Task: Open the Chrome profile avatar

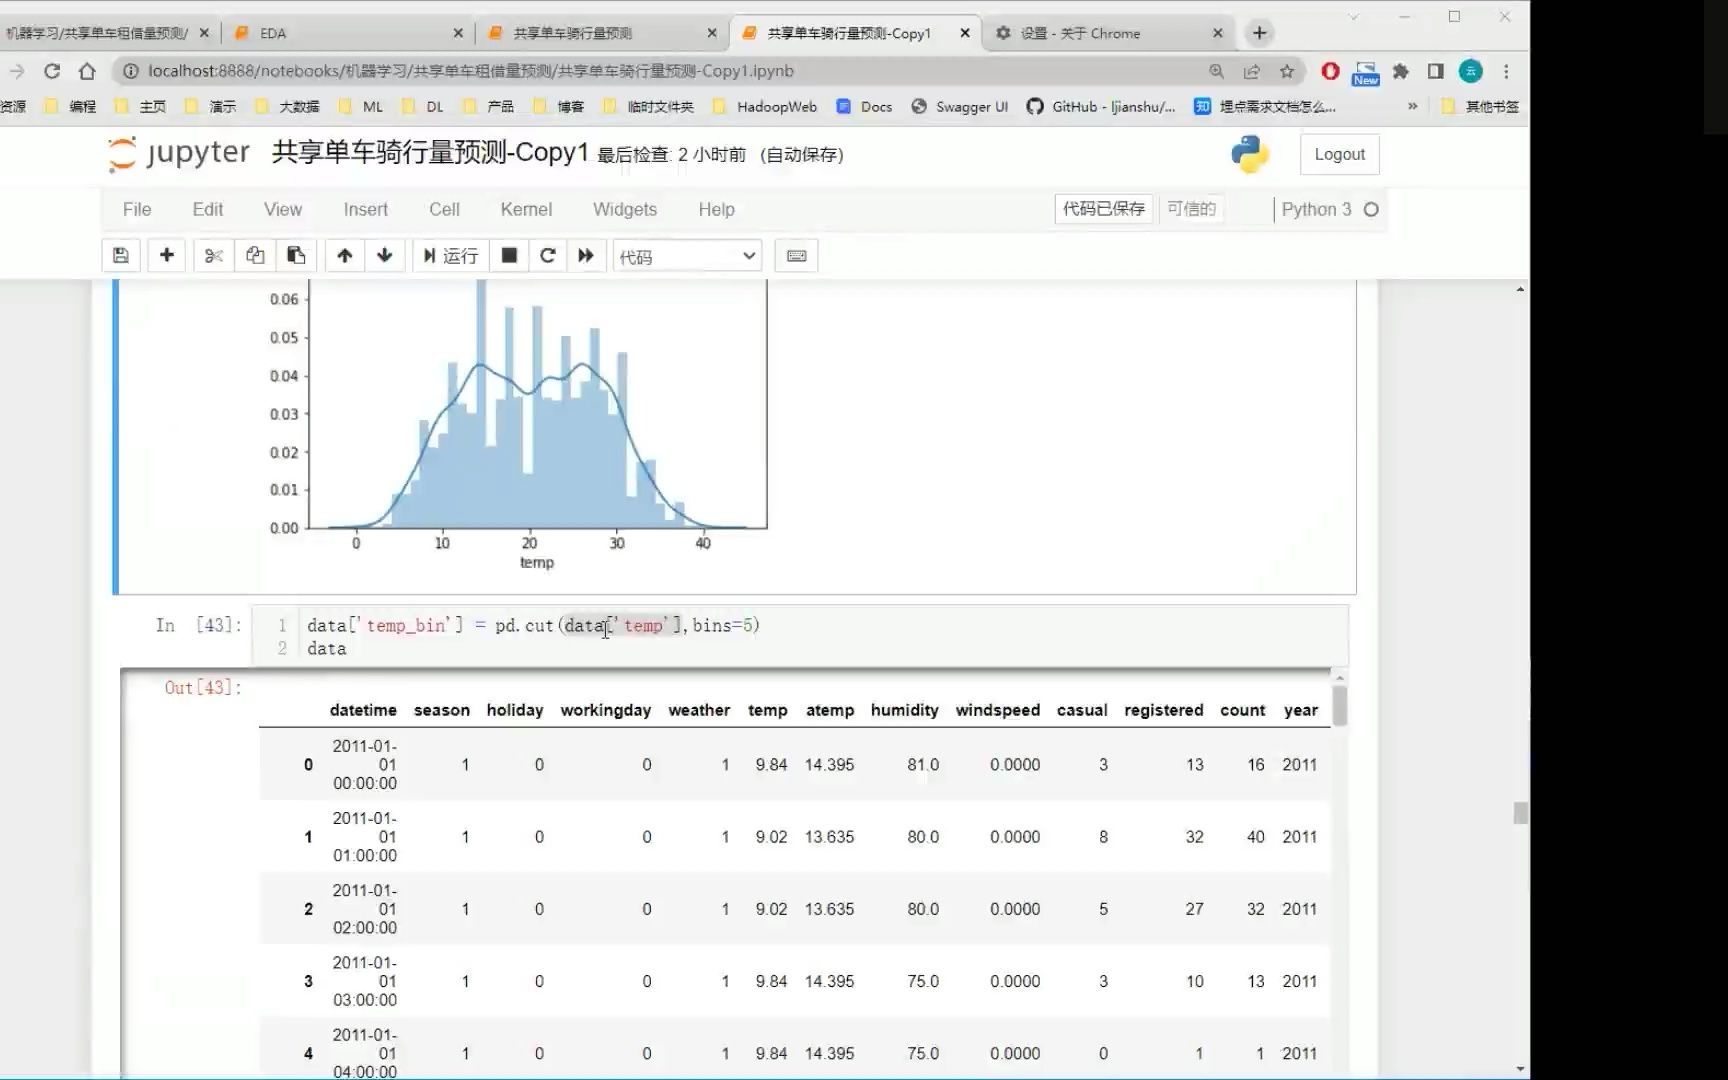Action: 1470,71
